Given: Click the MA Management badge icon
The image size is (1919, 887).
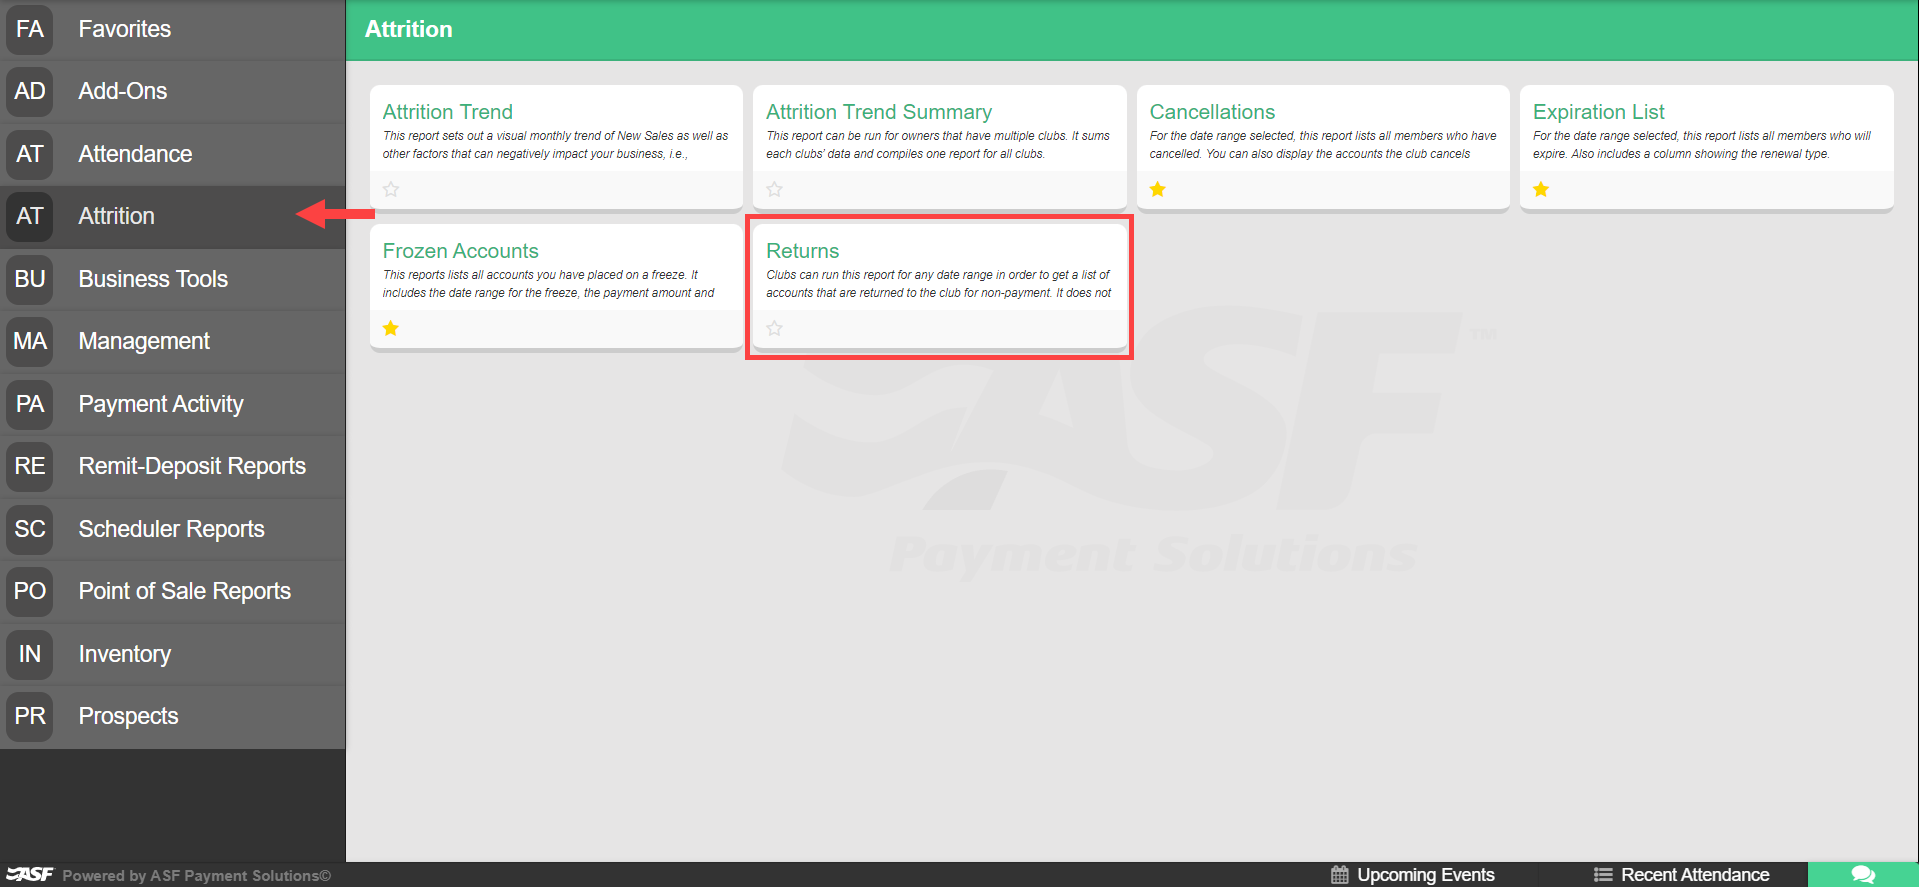Looking at the screenshot, I should tap(29, 341).
